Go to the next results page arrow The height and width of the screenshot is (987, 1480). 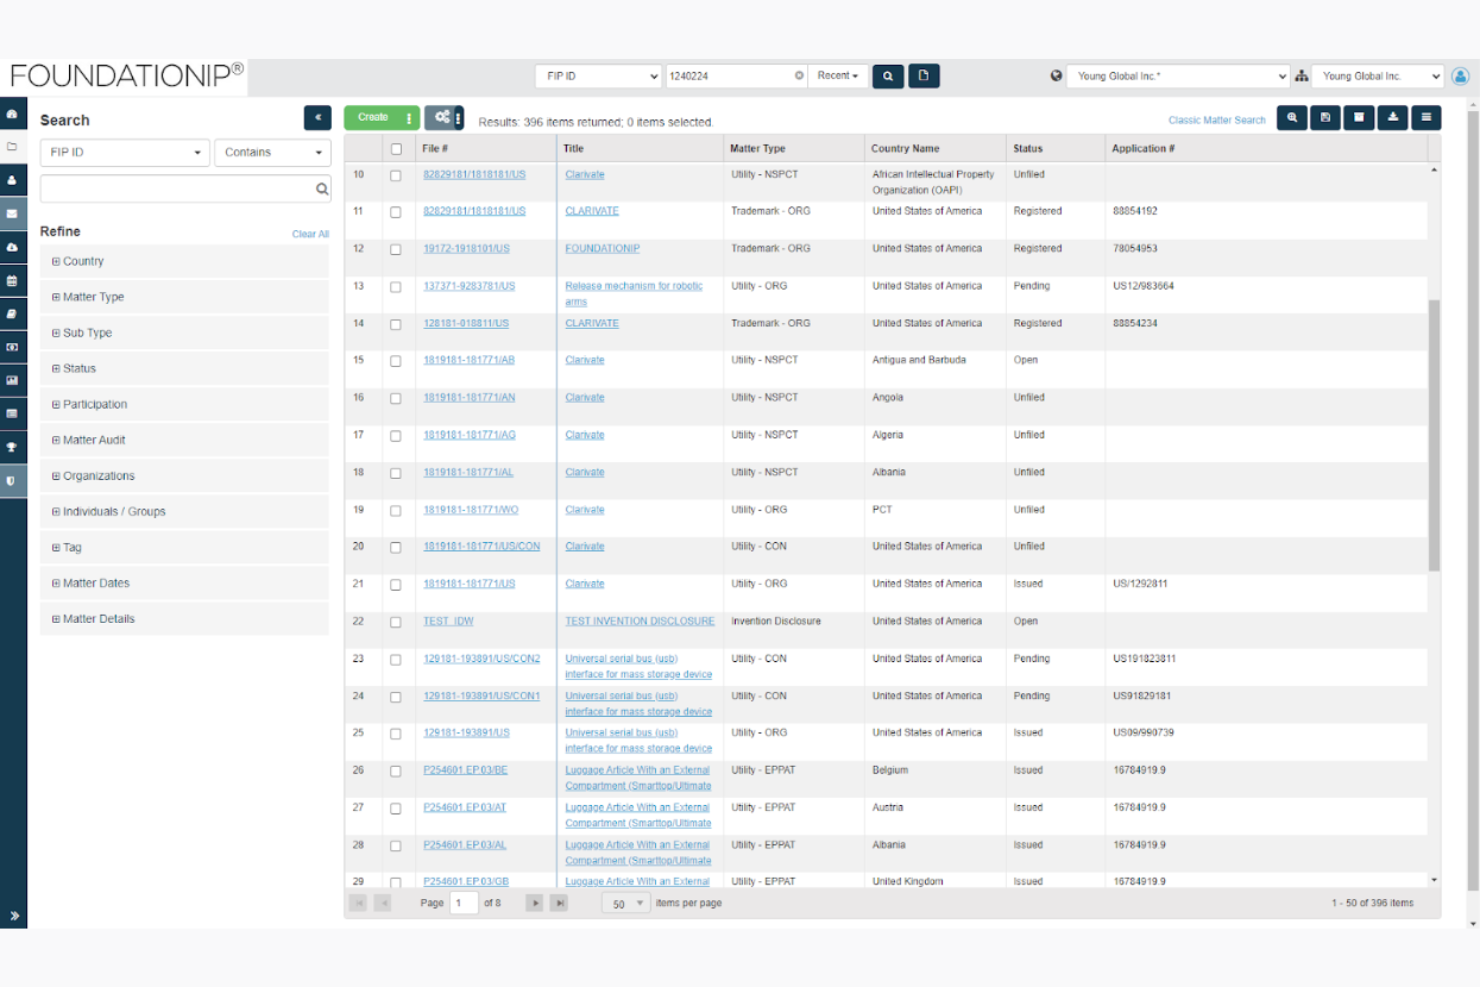[x=535, y=903]
